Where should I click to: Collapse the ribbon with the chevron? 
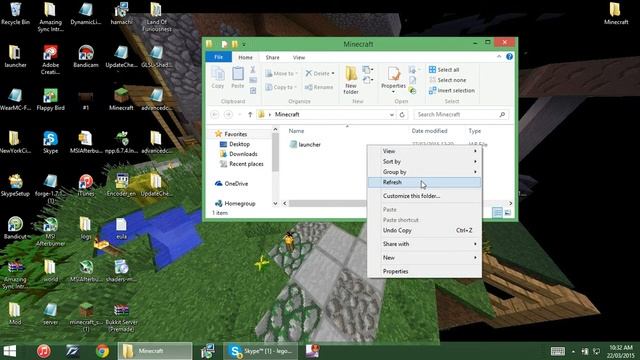point(499,57)
